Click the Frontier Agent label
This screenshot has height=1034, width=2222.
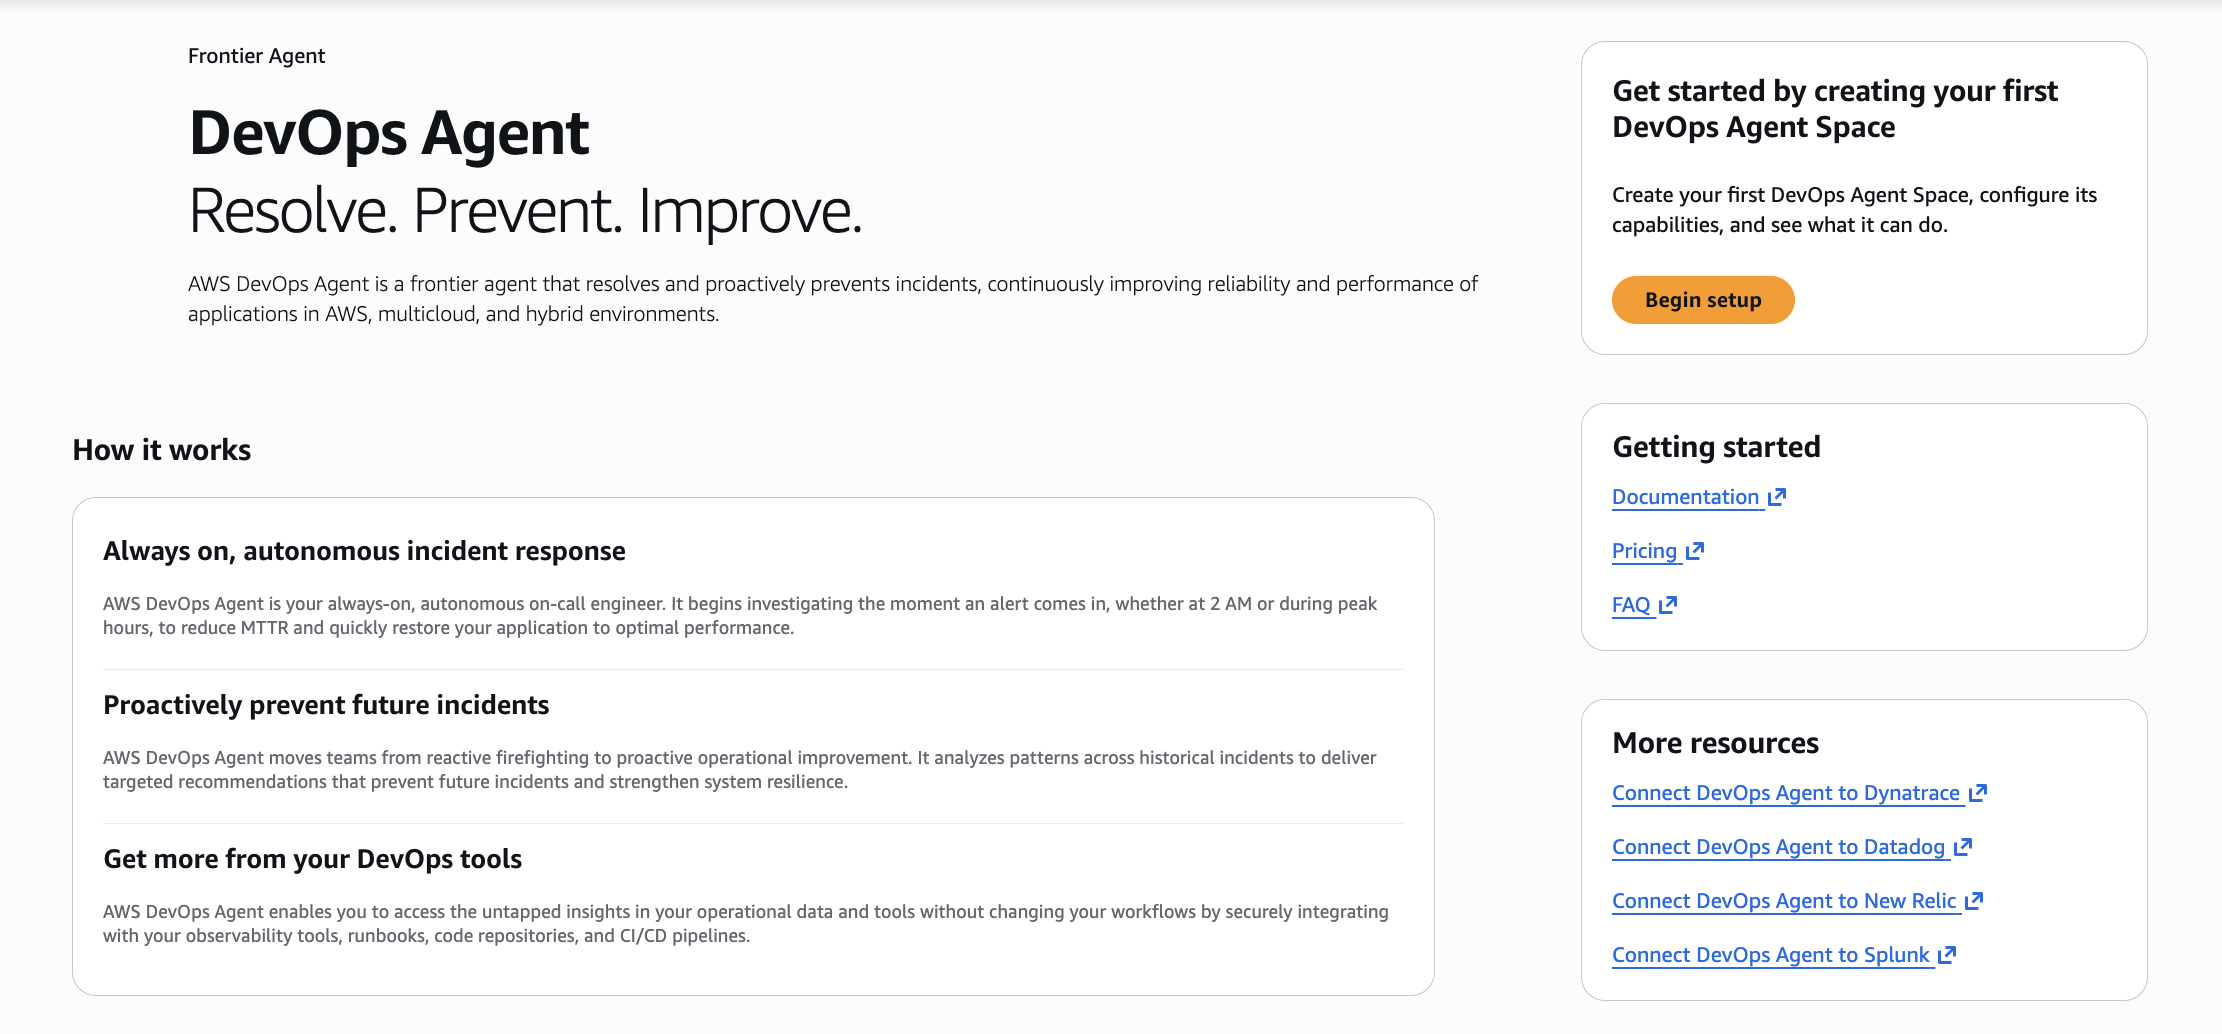tap(256, 56)
